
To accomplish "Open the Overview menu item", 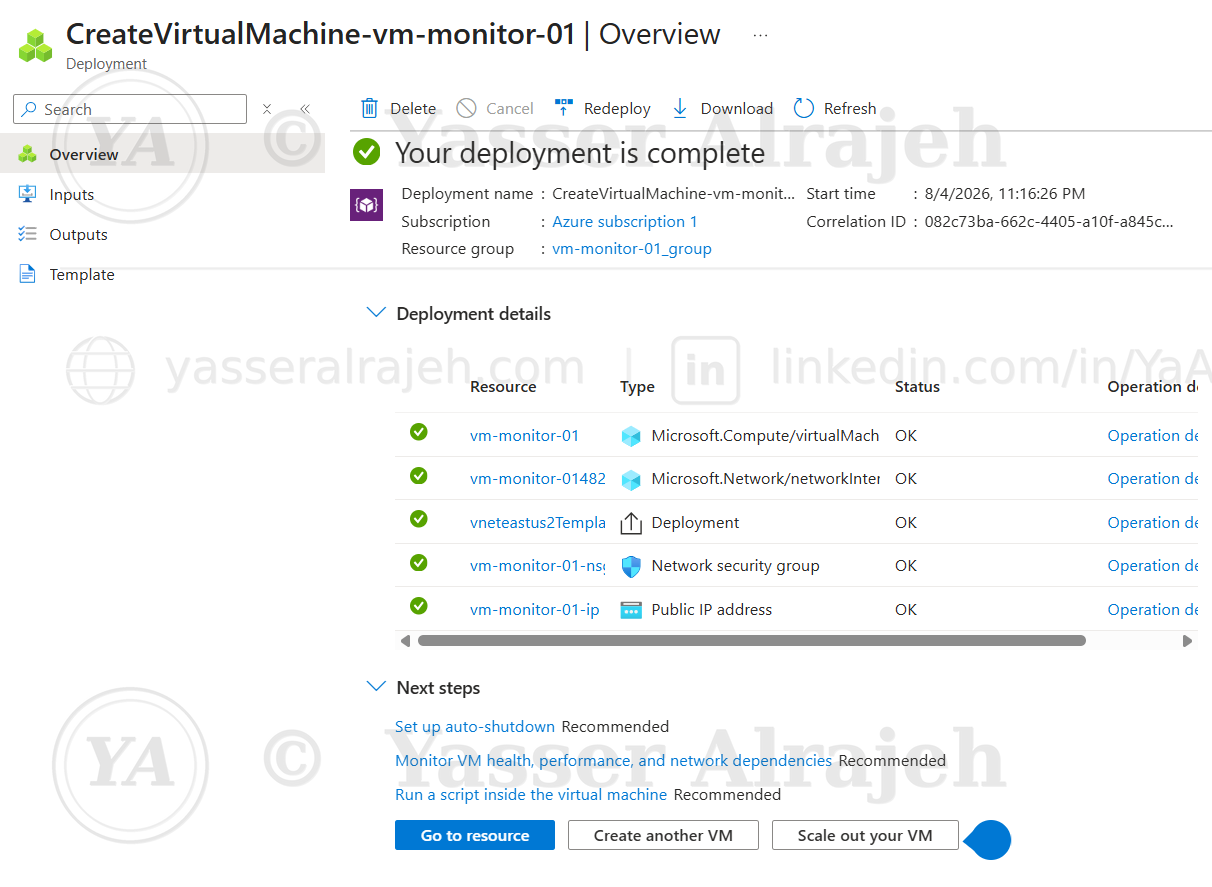I will point(162,154).
